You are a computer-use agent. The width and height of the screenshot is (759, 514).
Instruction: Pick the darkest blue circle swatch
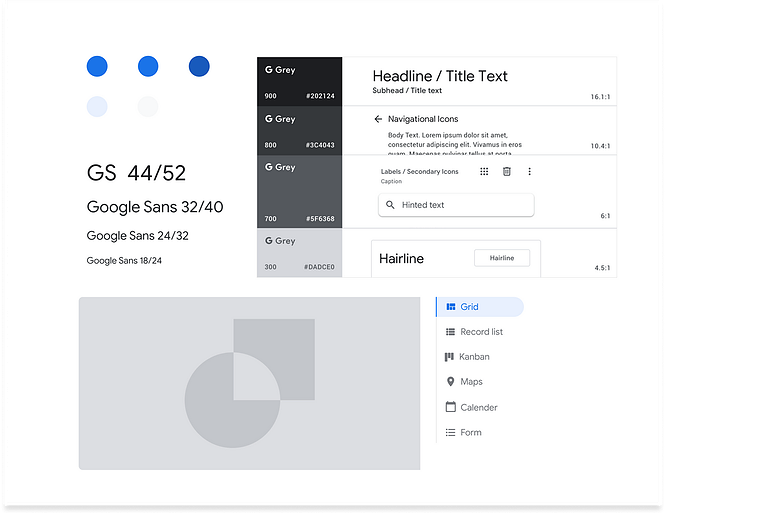(199, 66)
